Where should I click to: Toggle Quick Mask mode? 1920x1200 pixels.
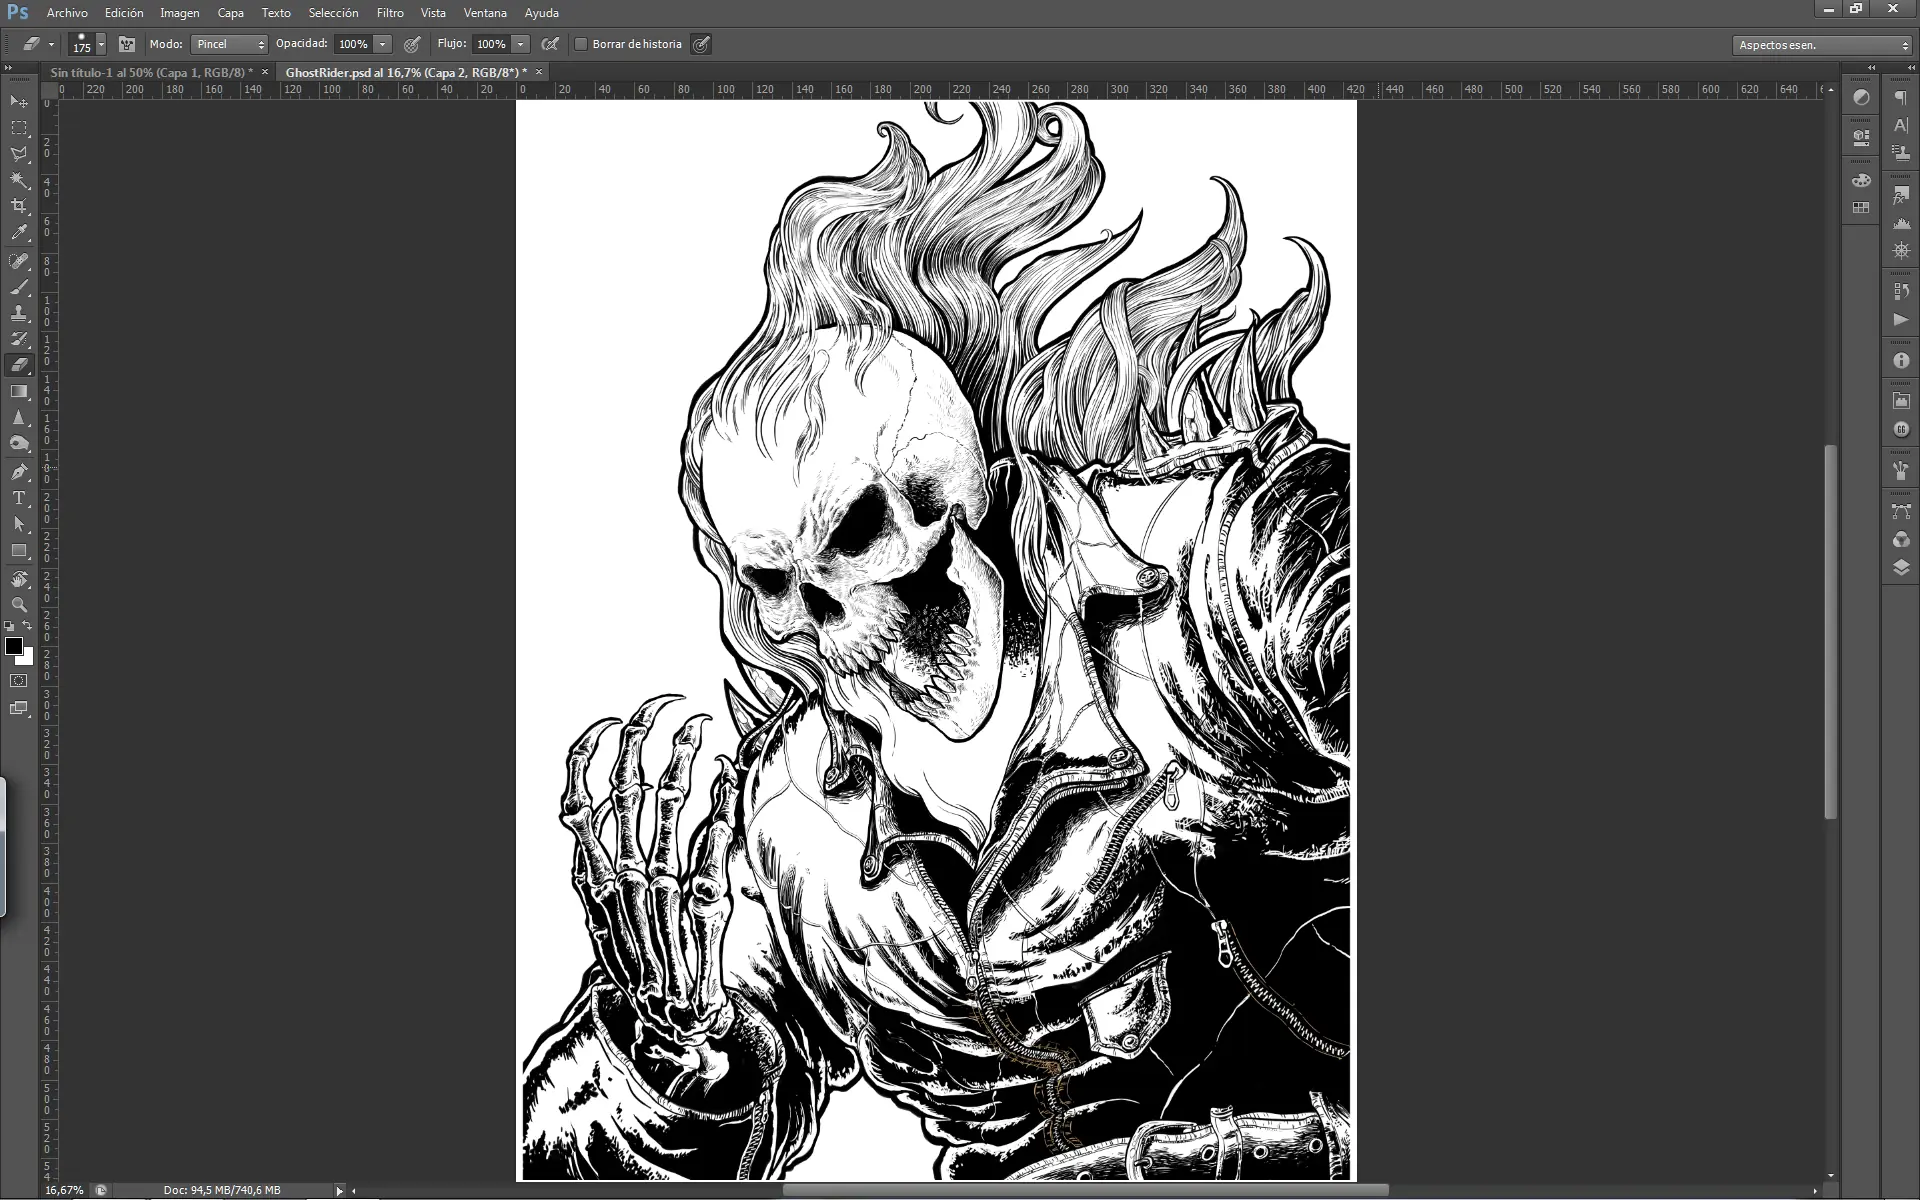(19, 681)
